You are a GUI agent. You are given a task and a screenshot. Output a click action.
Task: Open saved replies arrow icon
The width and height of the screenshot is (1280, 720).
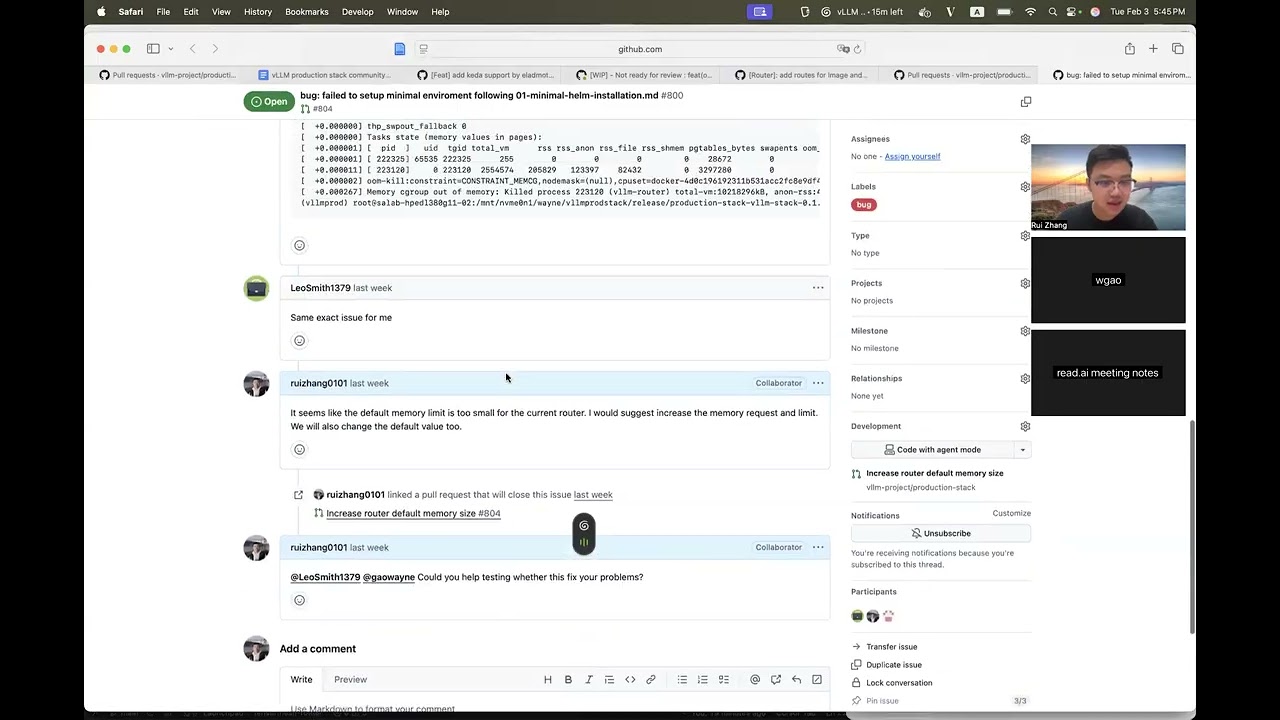(796, 680)
